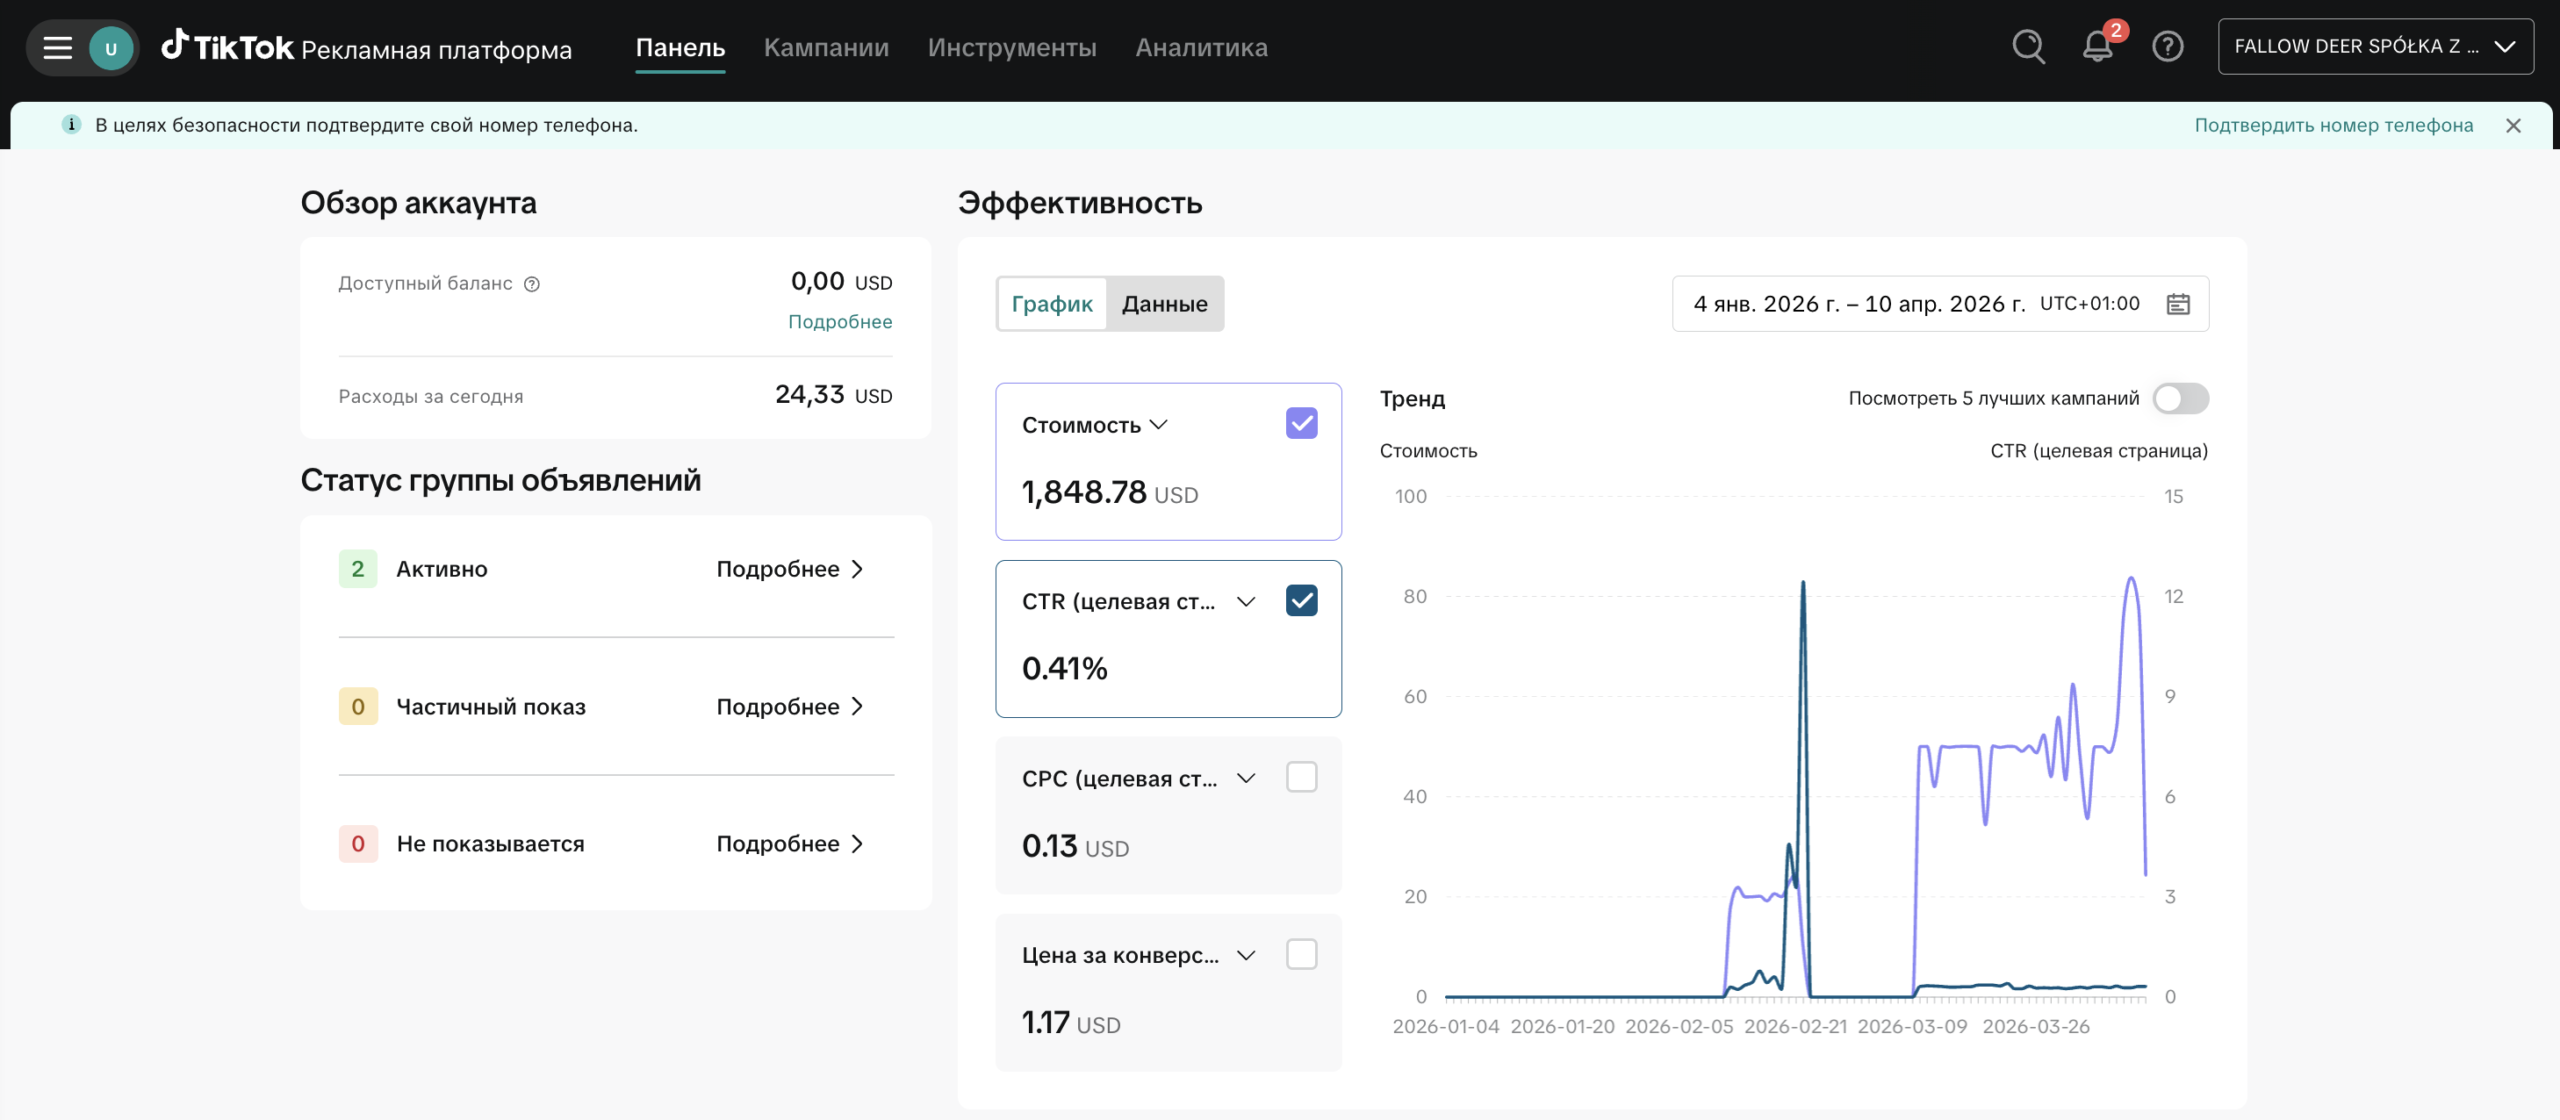This screenshot has height=1120, width=2560.
Task: Open the hamburger navigation menu
Action: tap(57, 47)
